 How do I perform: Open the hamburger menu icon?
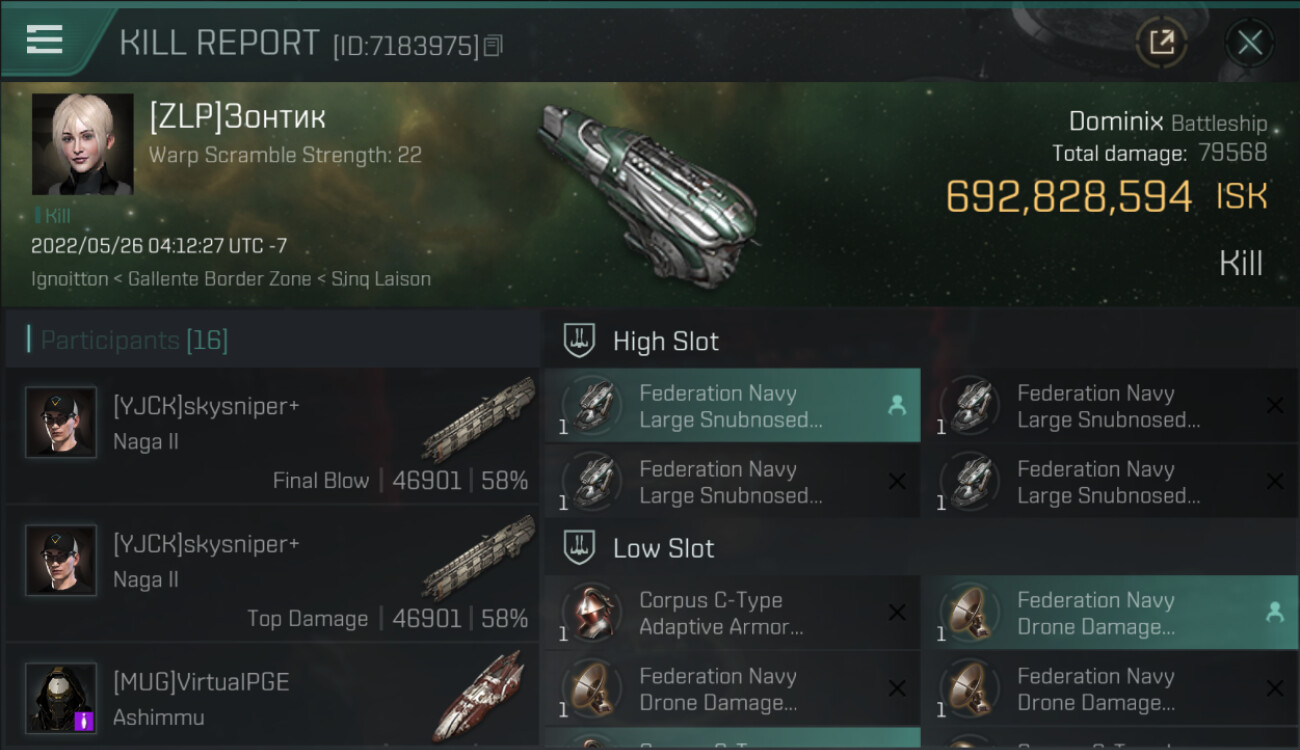(x=45, y=39)
